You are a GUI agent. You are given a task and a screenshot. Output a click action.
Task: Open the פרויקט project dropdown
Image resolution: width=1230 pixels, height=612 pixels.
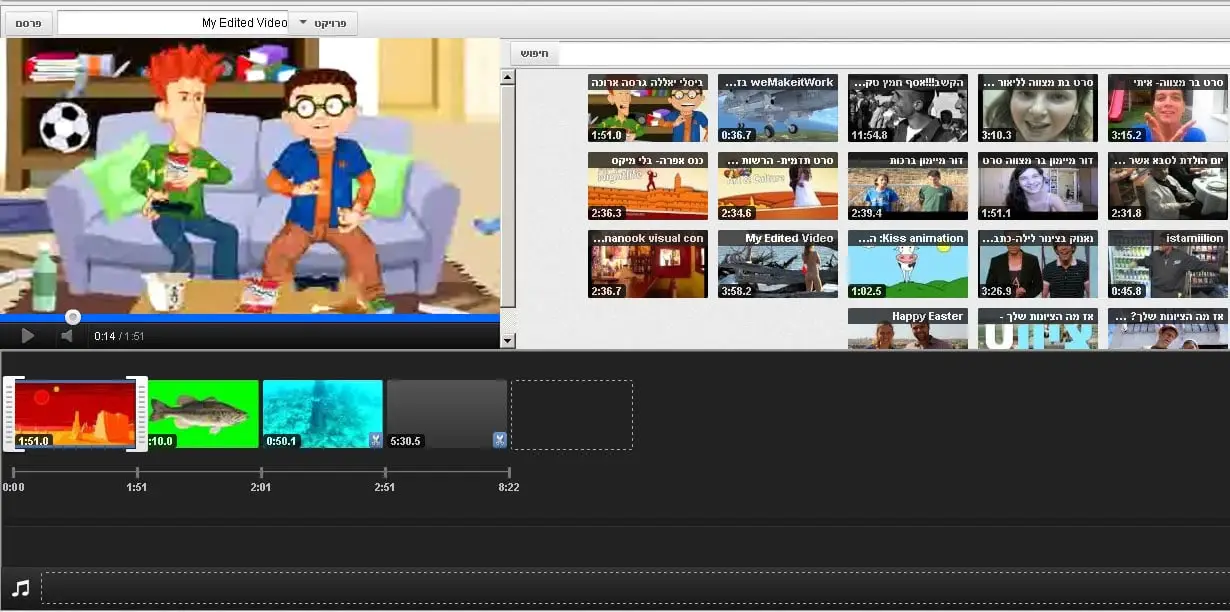click(322, 23)
